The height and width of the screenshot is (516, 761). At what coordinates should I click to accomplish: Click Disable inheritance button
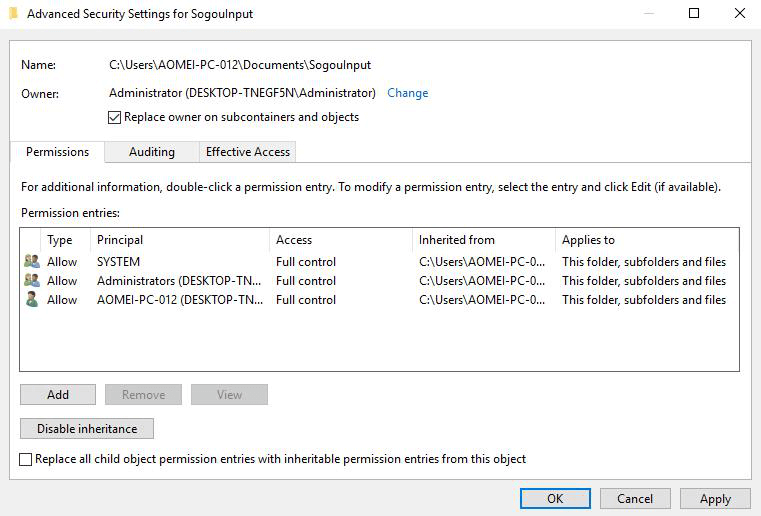(x=87, y=429)
